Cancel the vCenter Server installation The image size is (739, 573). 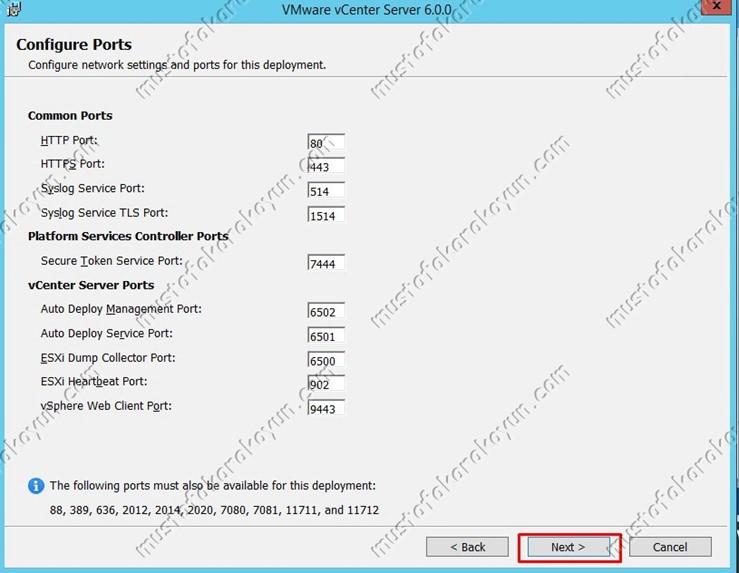click(670, 547)
